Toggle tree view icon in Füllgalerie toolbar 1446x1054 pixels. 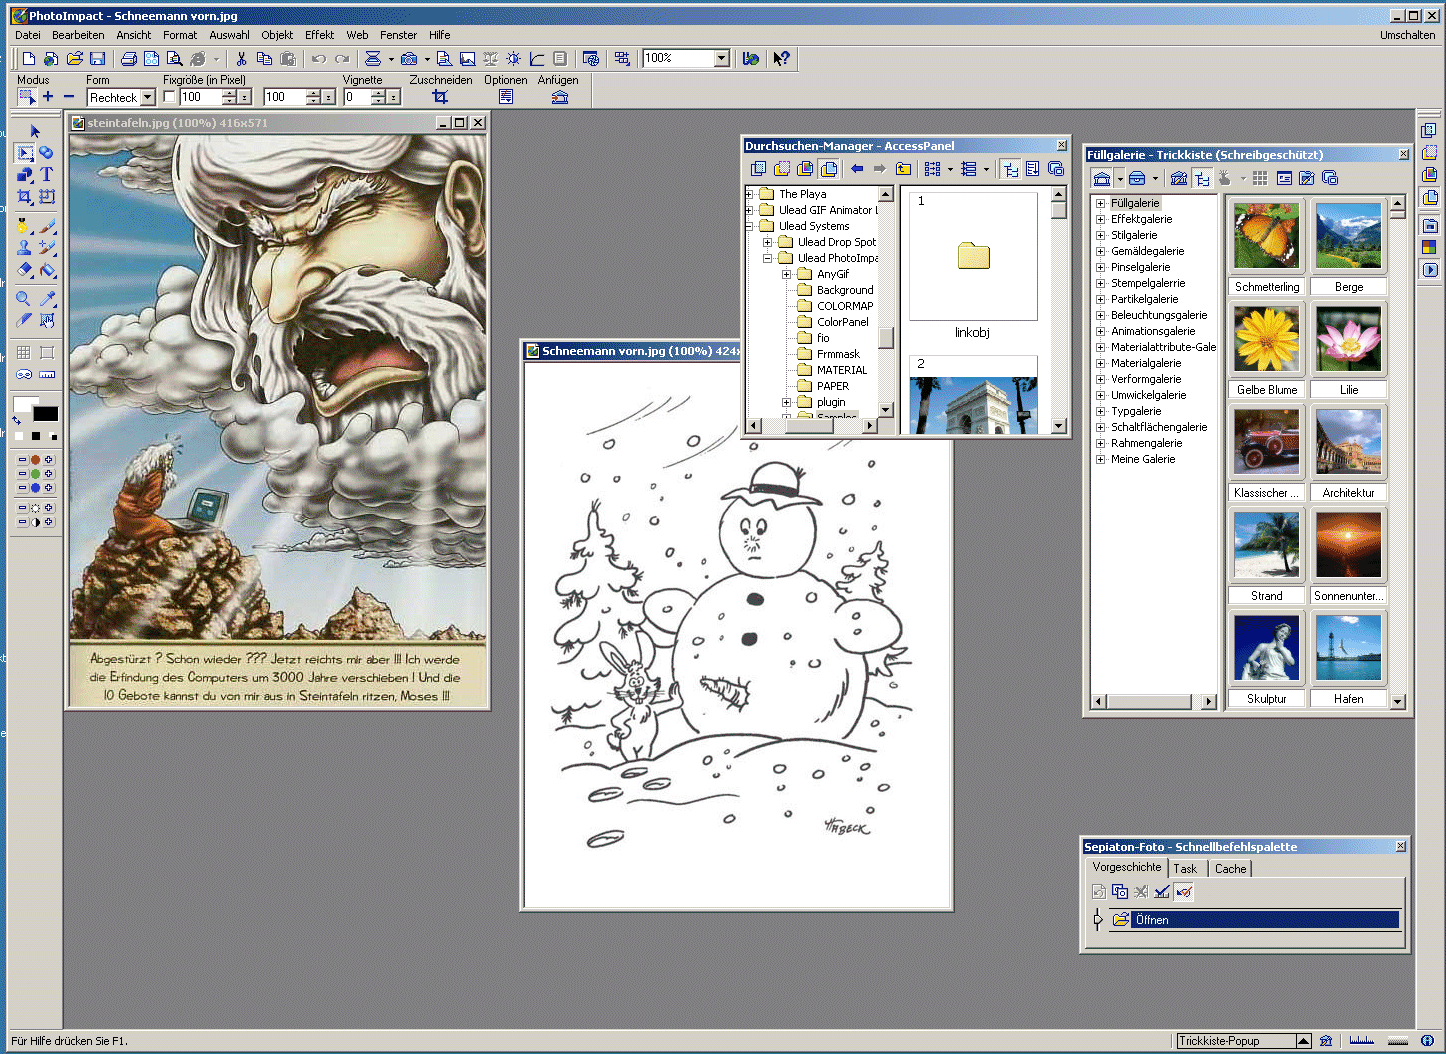(x=1202, y=178)
